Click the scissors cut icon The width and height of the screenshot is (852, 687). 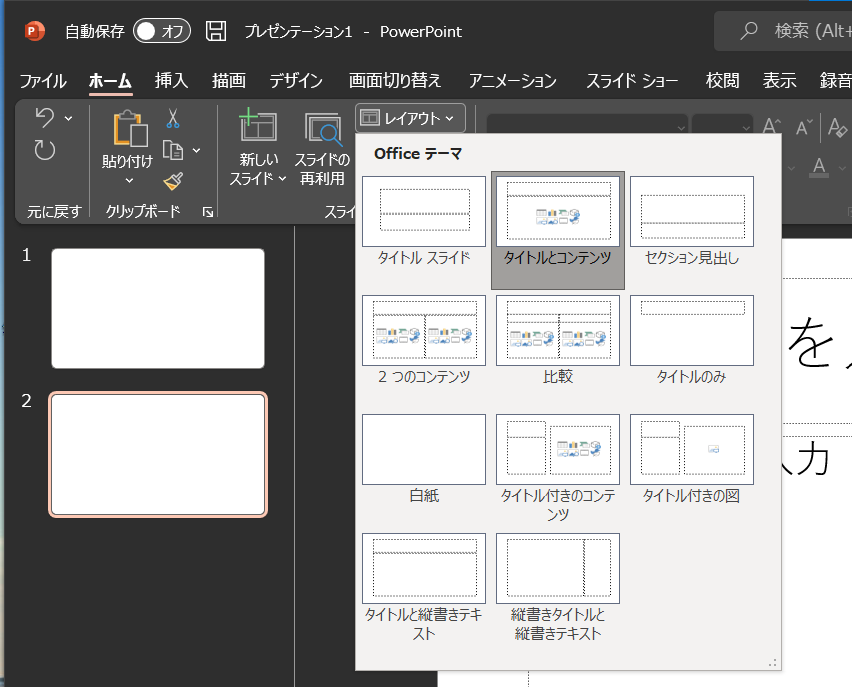click(x=173, y=118)
